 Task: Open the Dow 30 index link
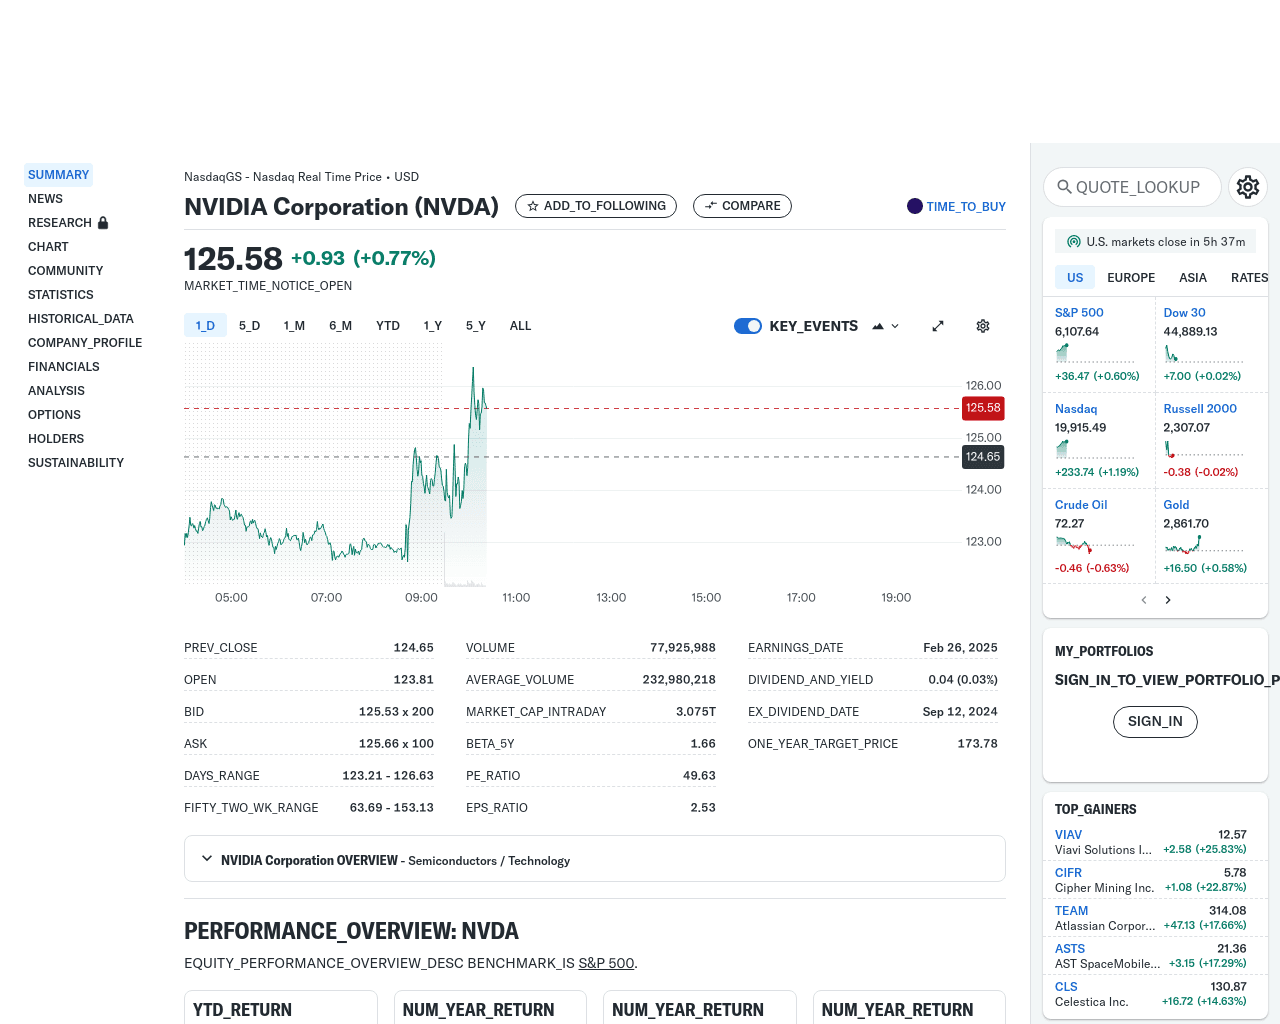[1184, 313]
